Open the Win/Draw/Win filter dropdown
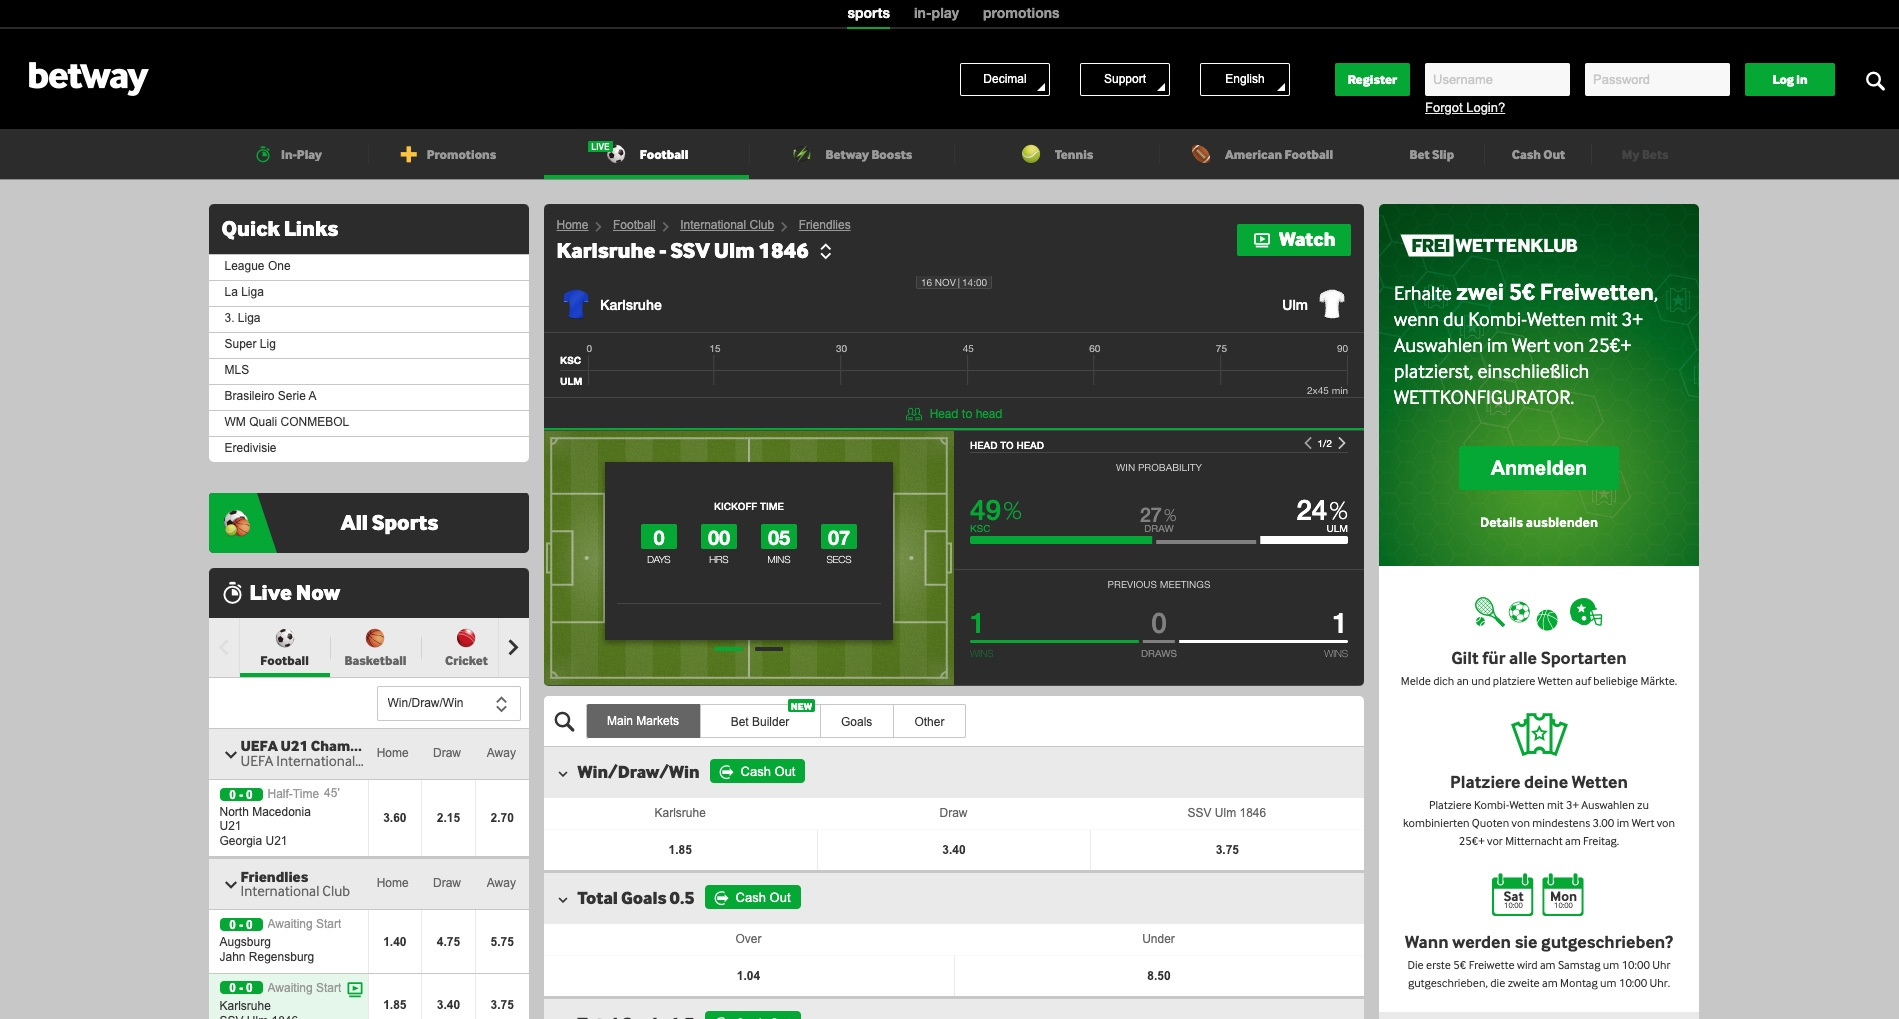 click(x=448, y=703)
